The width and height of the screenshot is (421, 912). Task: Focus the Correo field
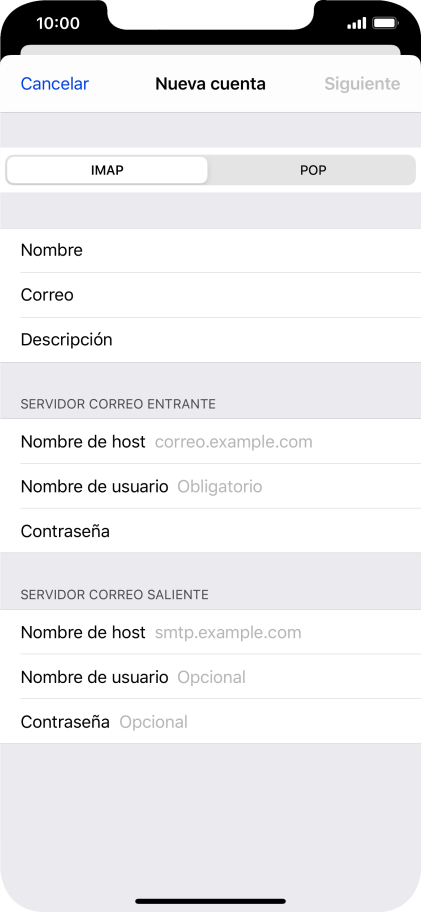click(x=210, y=295)
